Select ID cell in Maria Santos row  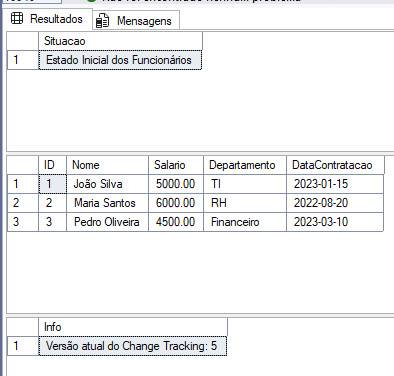coord(53,203)
